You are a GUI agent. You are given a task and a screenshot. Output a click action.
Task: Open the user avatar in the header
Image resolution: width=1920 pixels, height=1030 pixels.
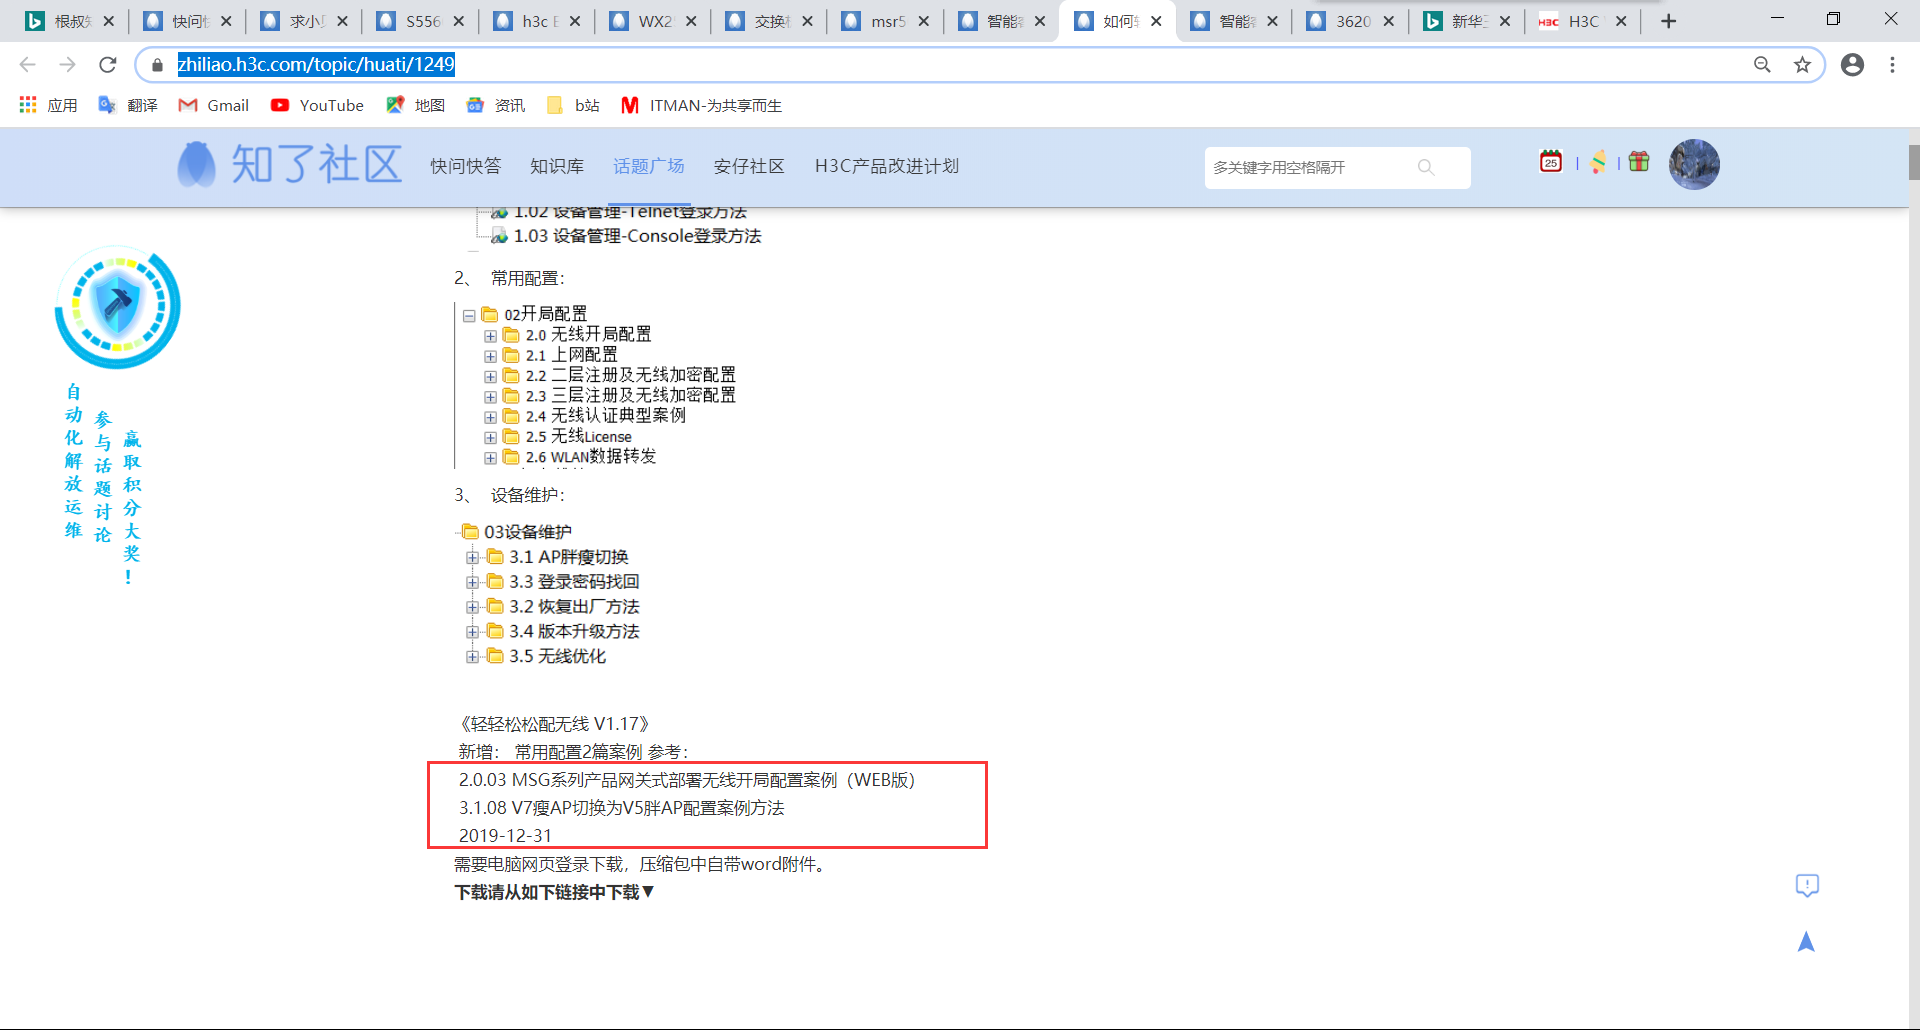1694,164
